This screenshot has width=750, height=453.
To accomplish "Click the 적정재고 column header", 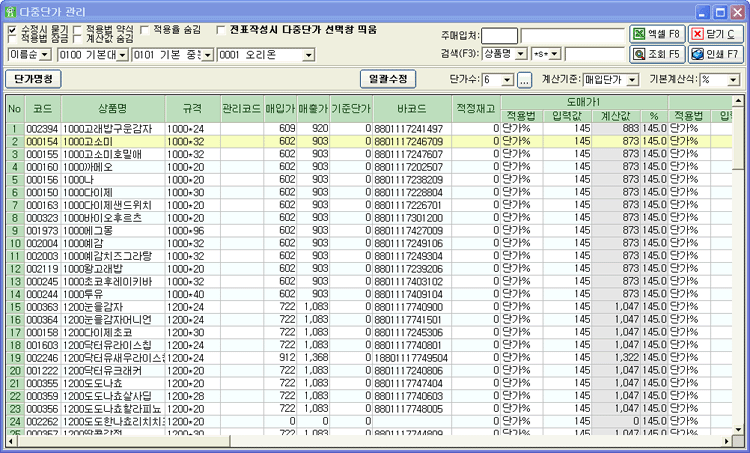I will click(x=476, y=109).
